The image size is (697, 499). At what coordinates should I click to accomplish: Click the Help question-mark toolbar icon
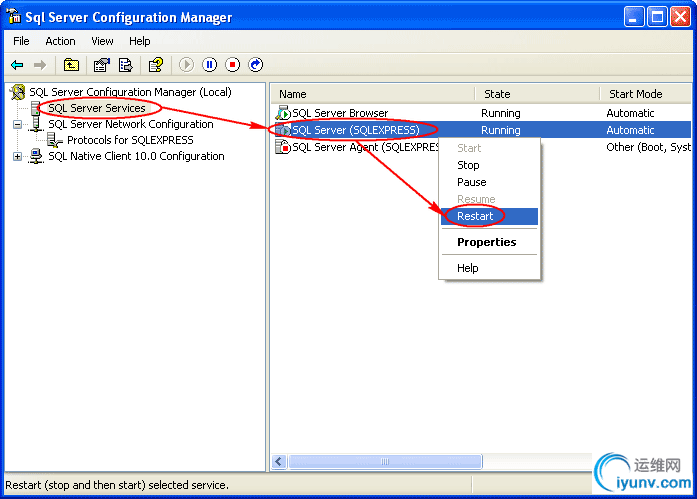(x=156, y=65)
